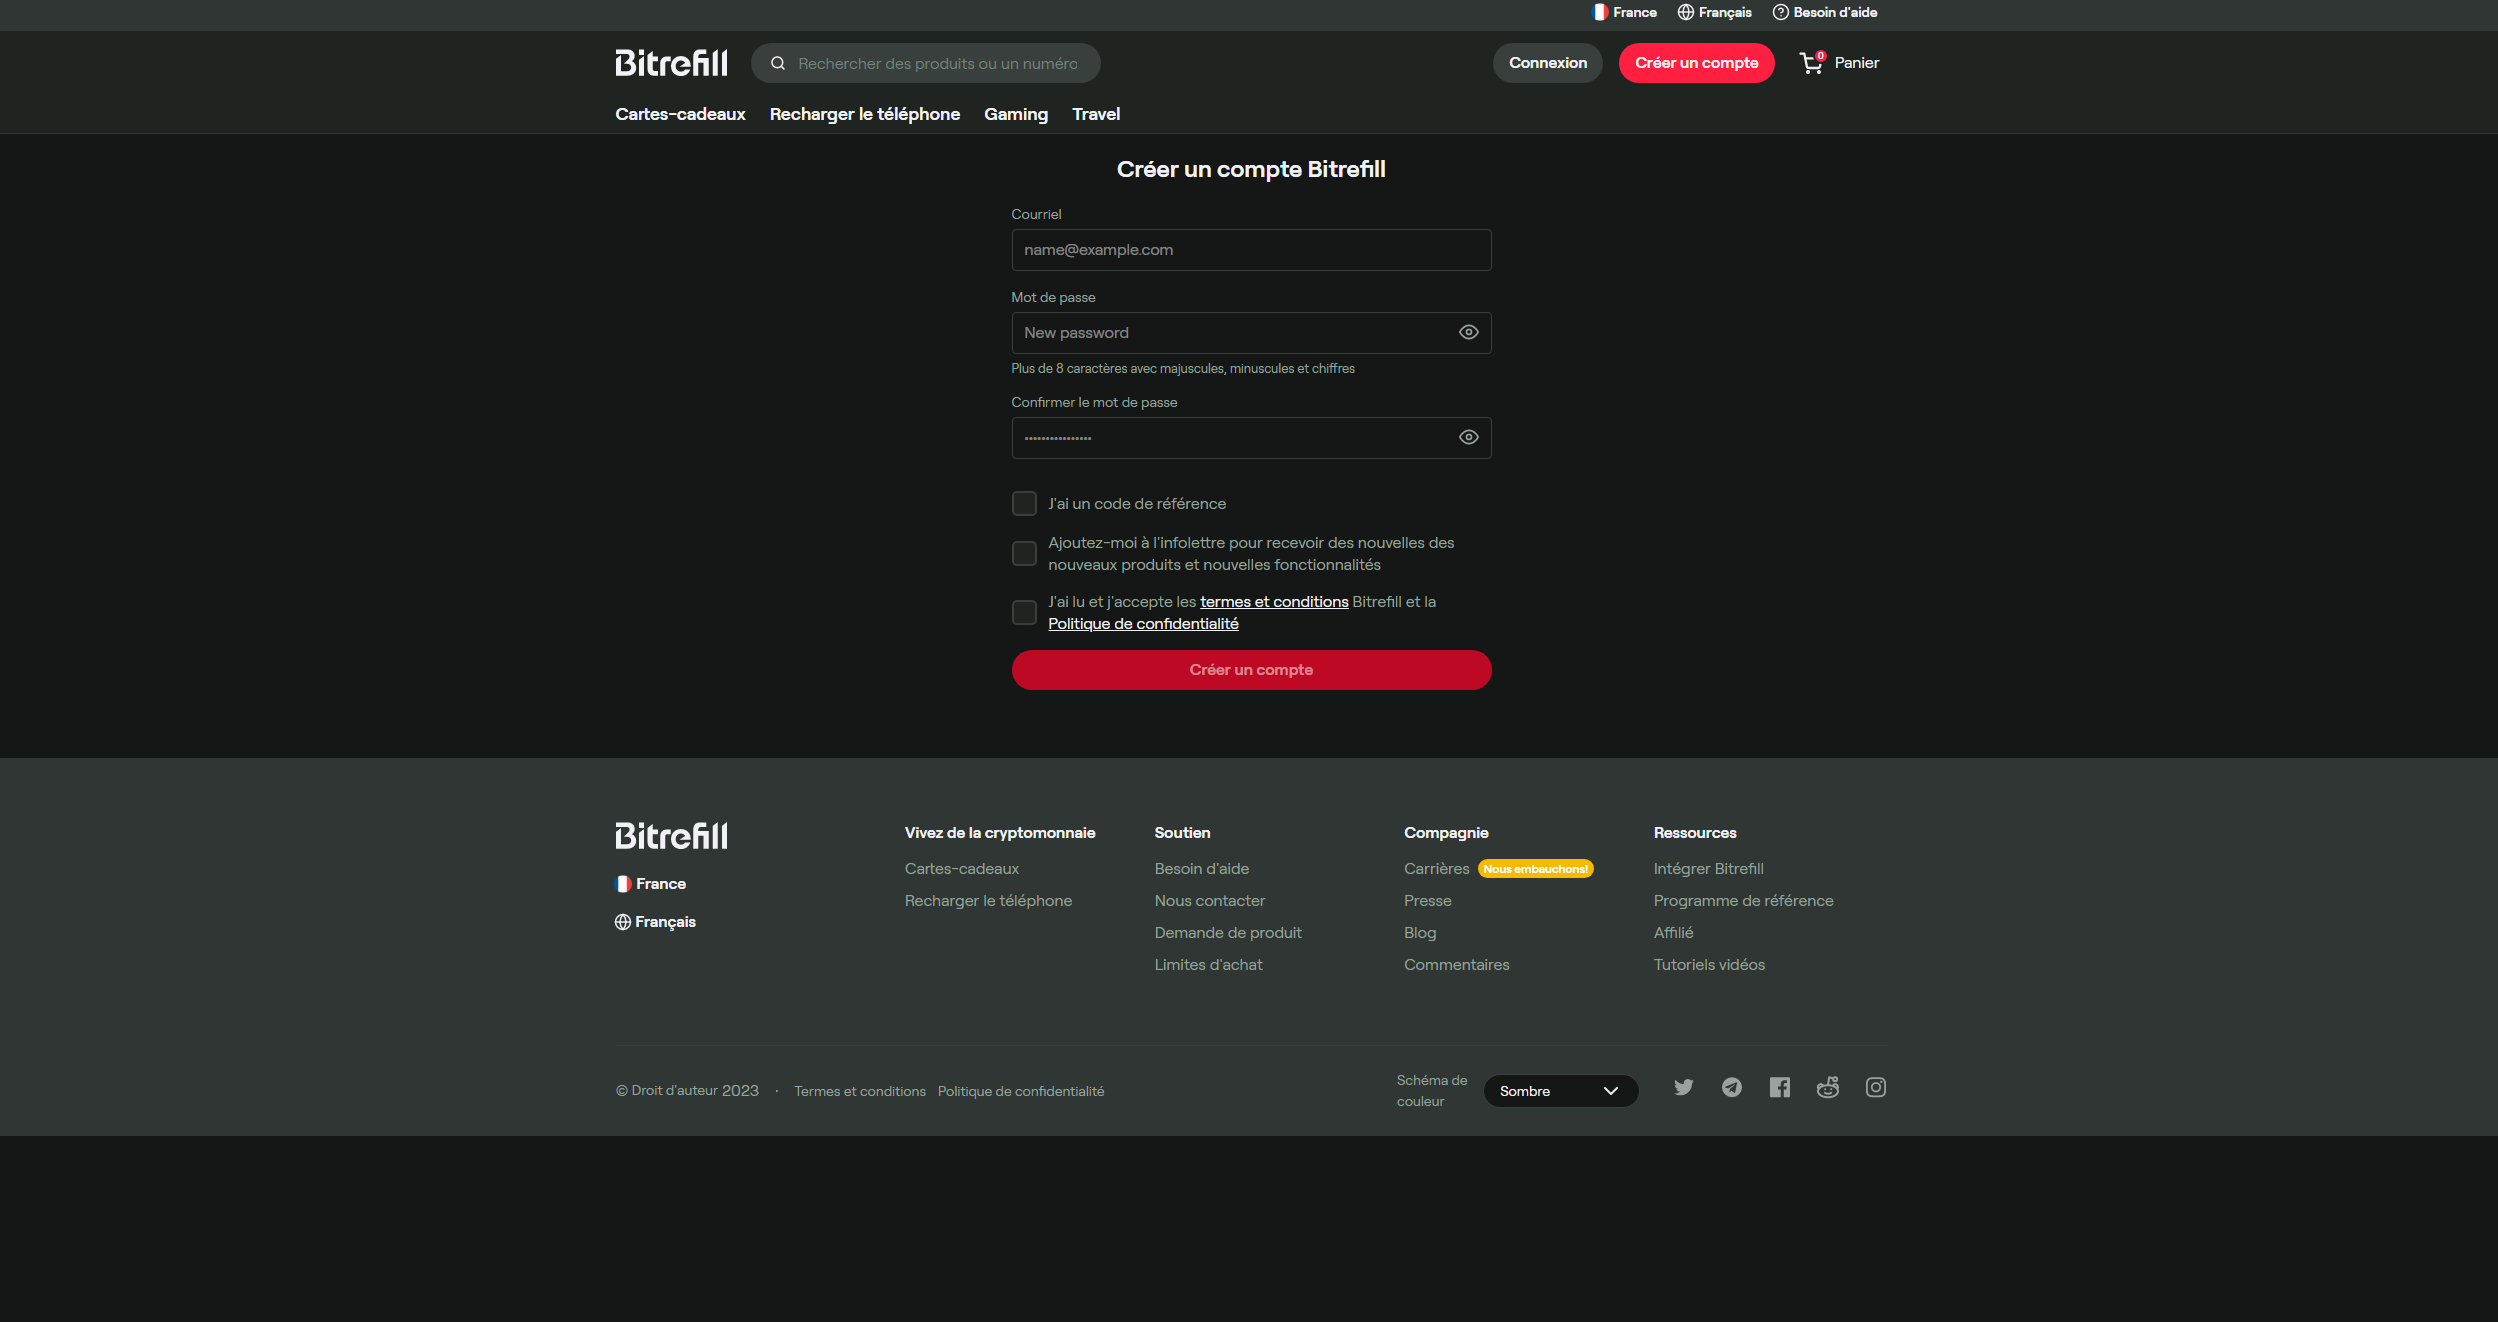Open the Blog link
Screen dimensions: 2498x1322
pyautogui.click(x=1420, y=933)
